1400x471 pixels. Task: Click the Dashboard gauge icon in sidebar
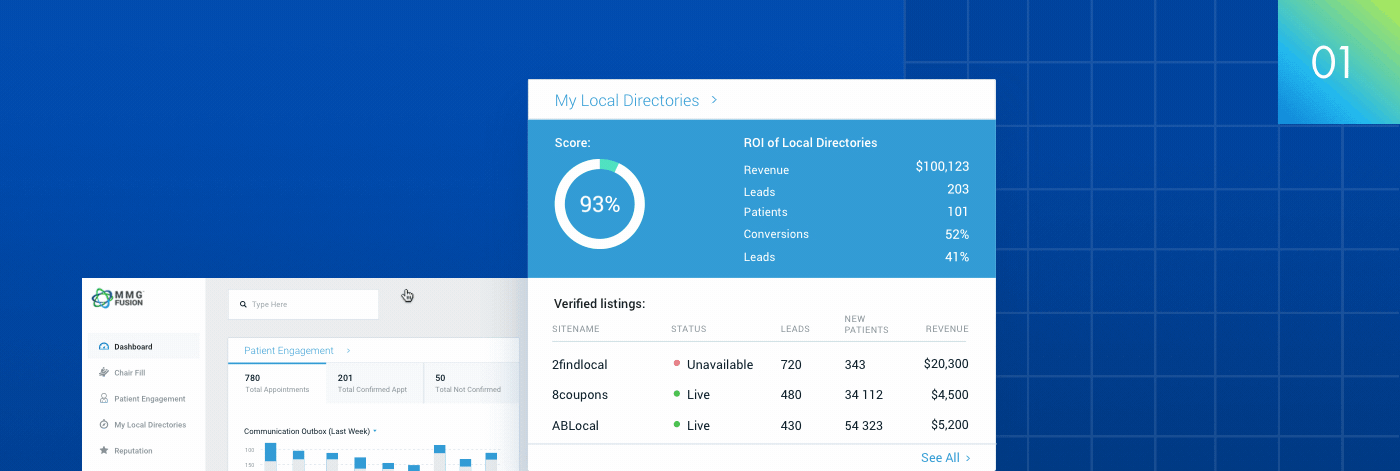[x=103, y=347]
